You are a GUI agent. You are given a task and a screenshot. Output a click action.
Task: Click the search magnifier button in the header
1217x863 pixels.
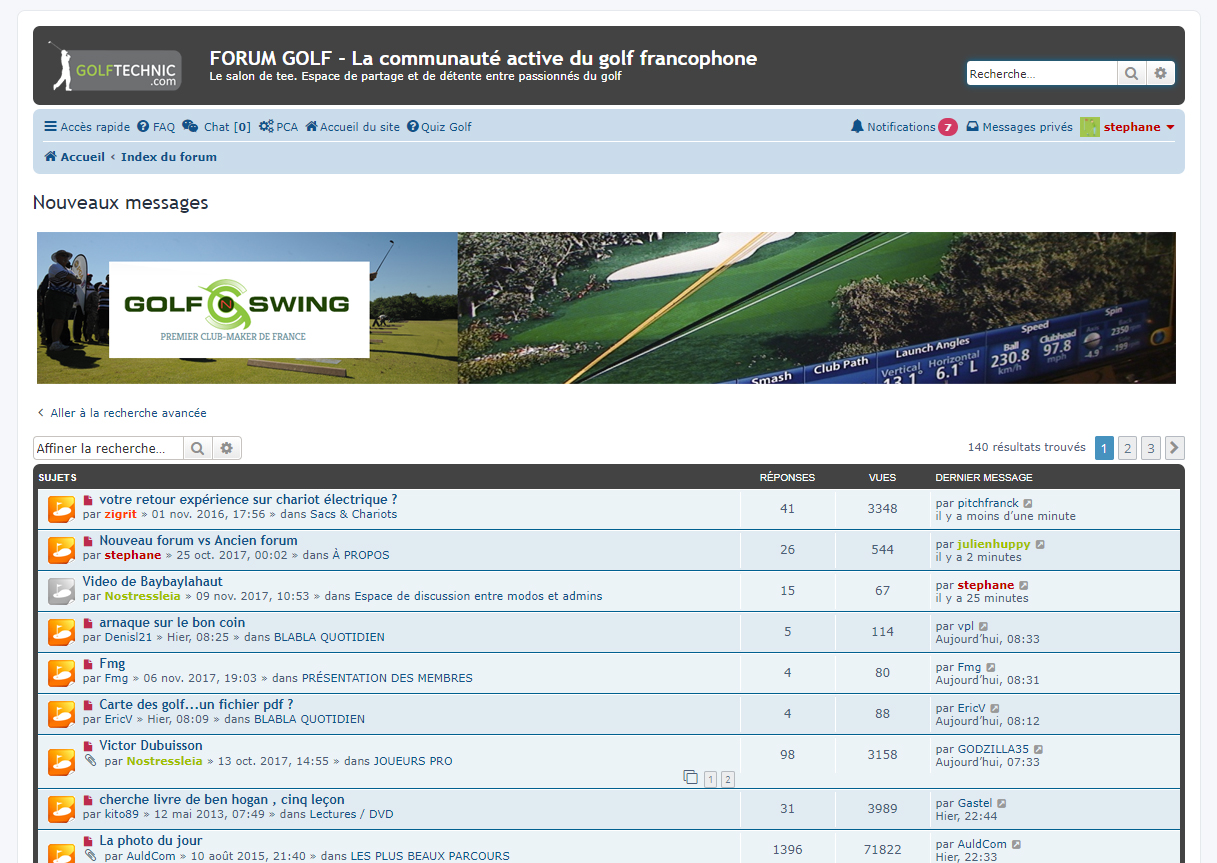click(1131, 73)
